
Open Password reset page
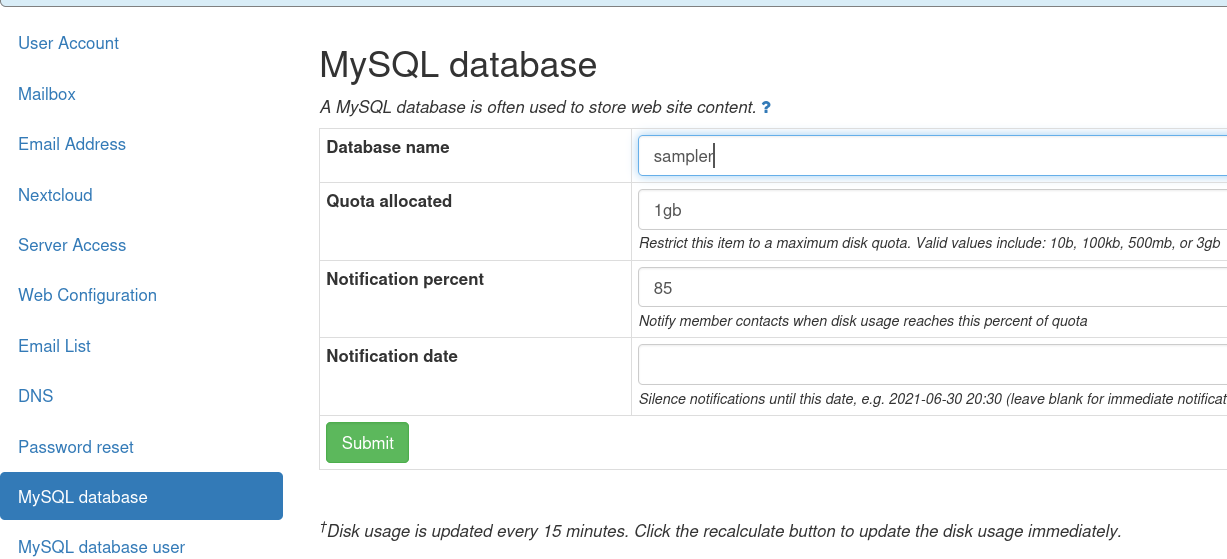[76, 447]
